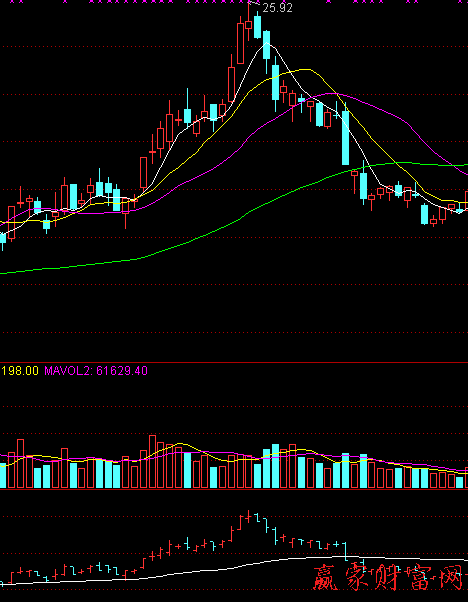Screen dimensions: 468x602
Task: Click the yellow 198.00 volume value
Action: [20, 371]
